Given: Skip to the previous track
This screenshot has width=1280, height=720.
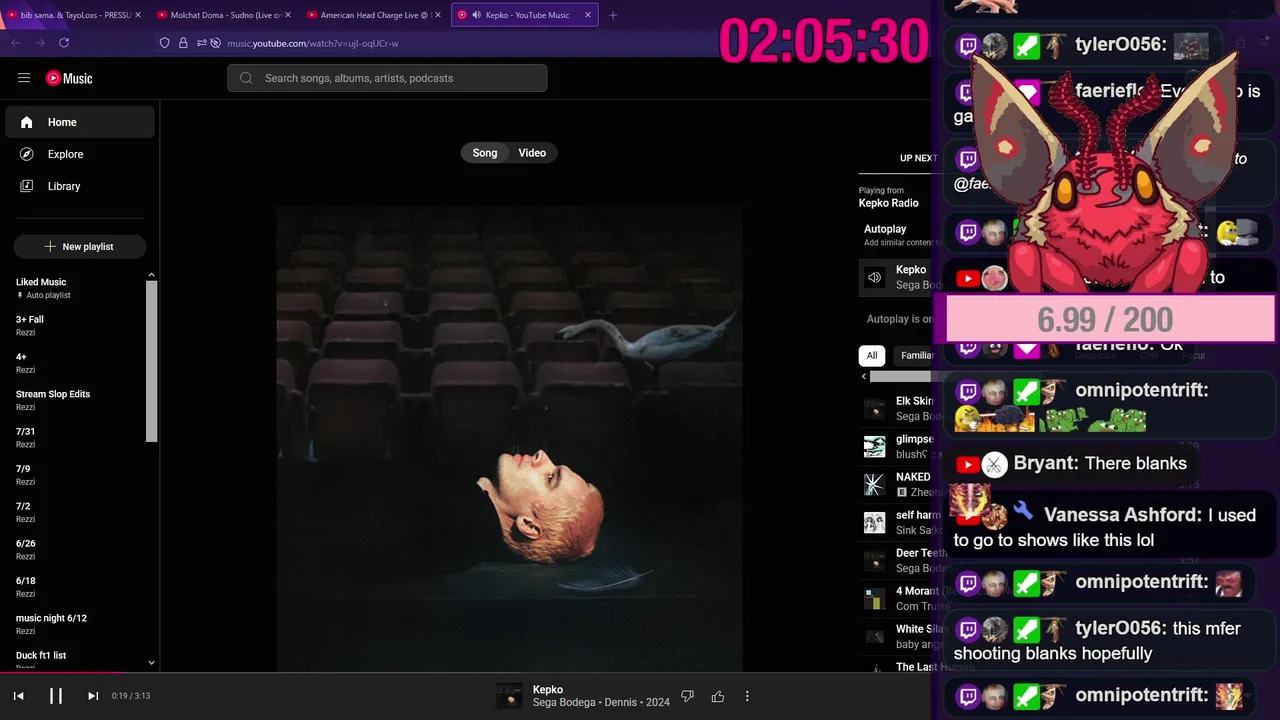Looking at the screenshot, I should pyautogui.click(x=18, y=696).
